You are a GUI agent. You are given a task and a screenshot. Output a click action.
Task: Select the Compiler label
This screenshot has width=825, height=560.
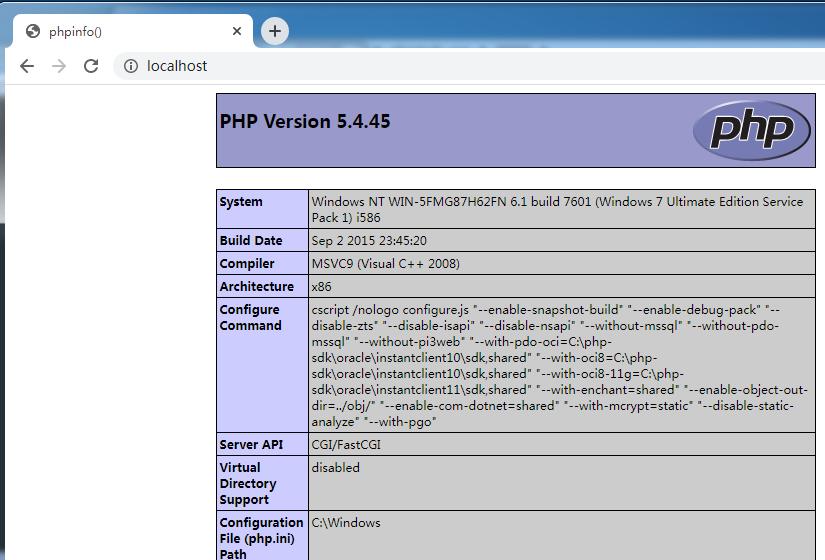pyautogui.click(x=247, y=264)
